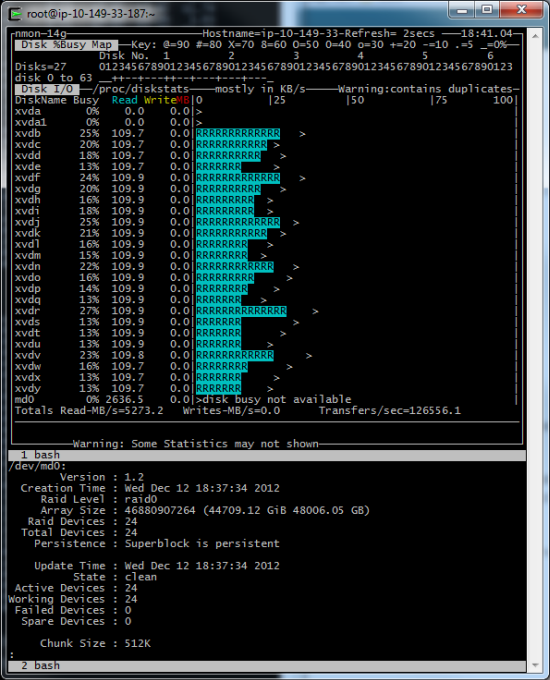
Task: Click the md0 device row
Action: click(265, 399)
